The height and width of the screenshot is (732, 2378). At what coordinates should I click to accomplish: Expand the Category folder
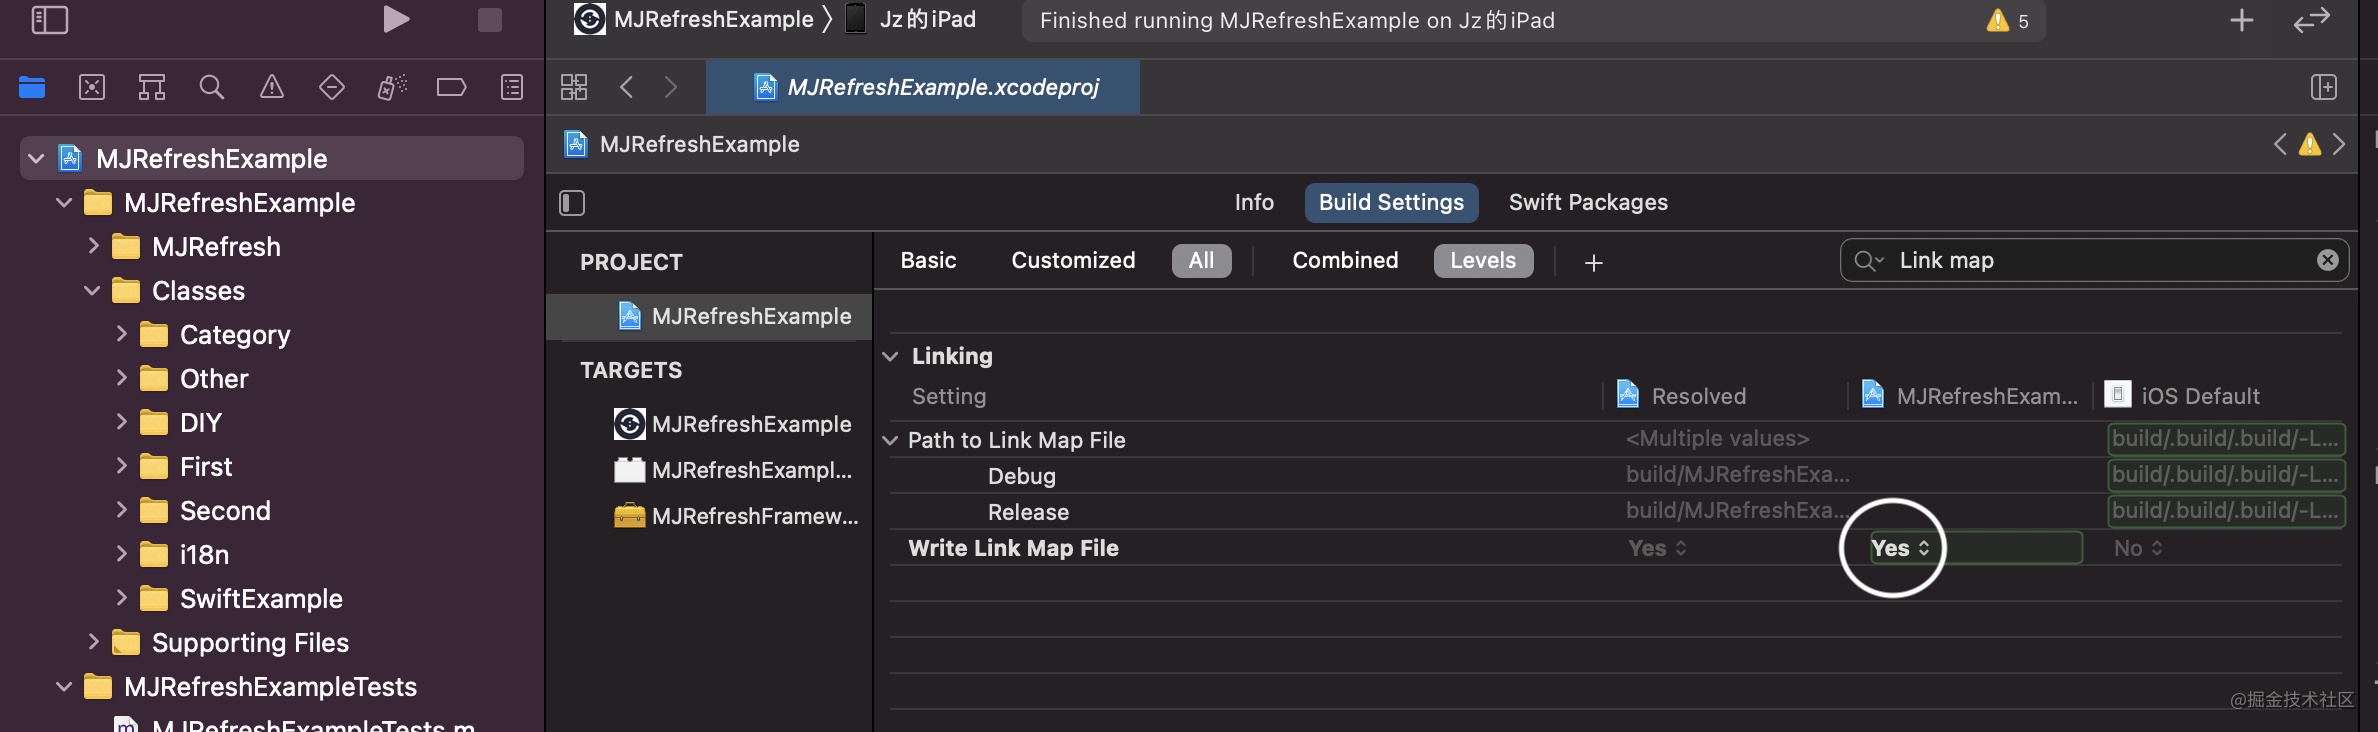tap(121, 334)
